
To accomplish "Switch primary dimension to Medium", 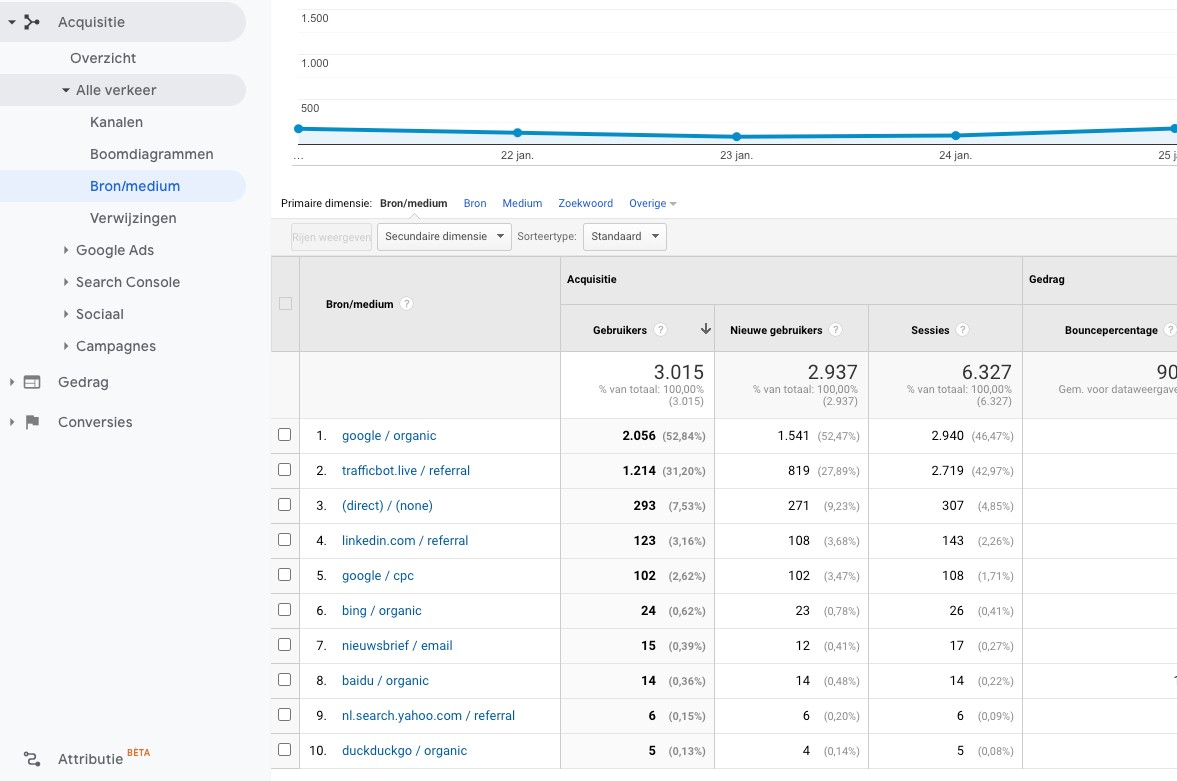I will (x=522, y=203).
